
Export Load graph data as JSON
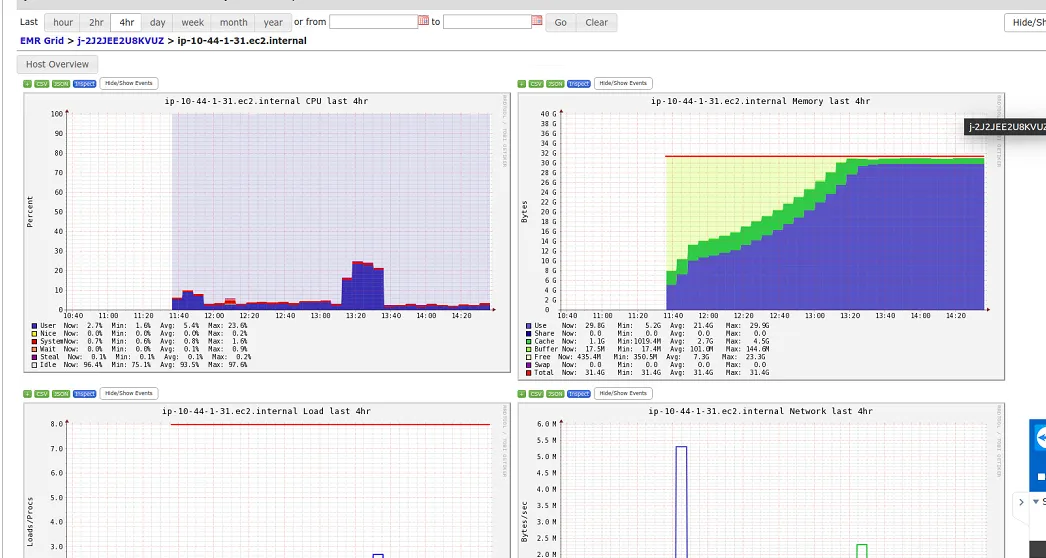(61, 394)
